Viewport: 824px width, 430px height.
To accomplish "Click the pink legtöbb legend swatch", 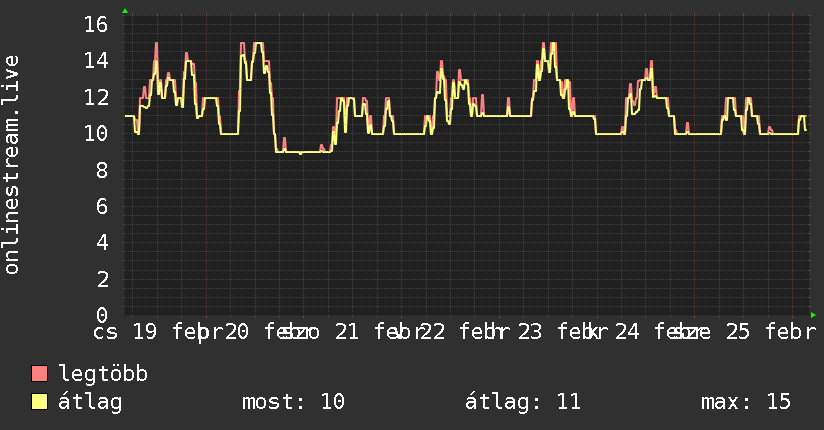I will coord(39,374).
